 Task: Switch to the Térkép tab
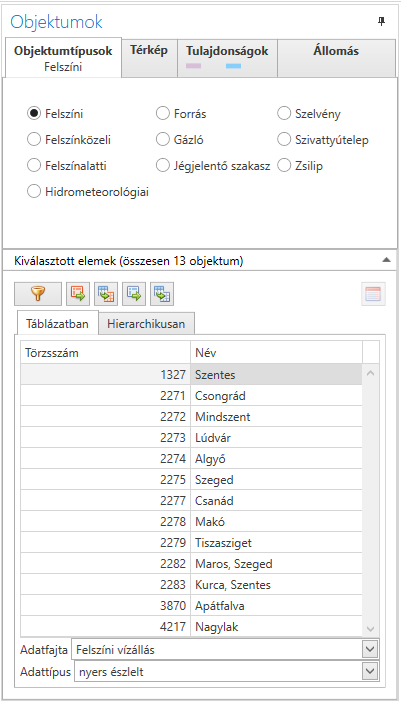click(x=149, y=51)
